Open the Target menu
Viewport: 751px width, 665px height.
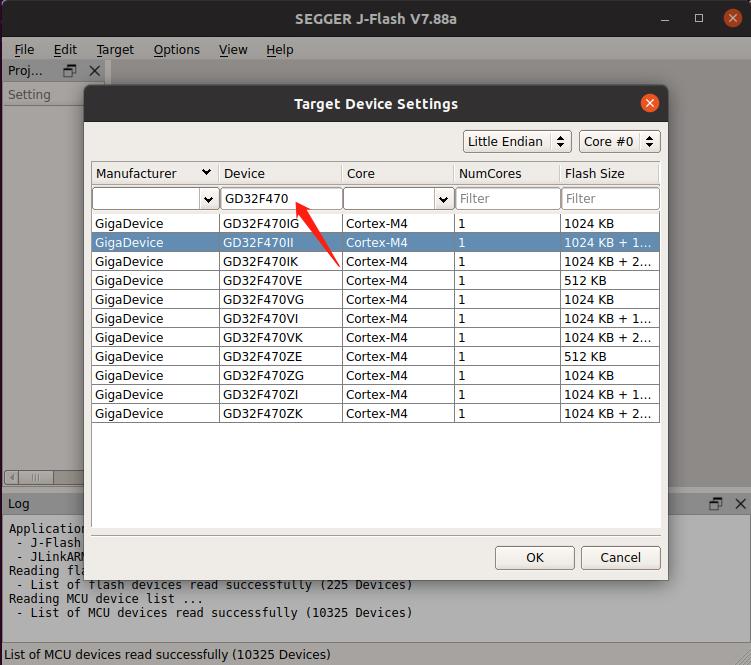[x=115, y=50]
